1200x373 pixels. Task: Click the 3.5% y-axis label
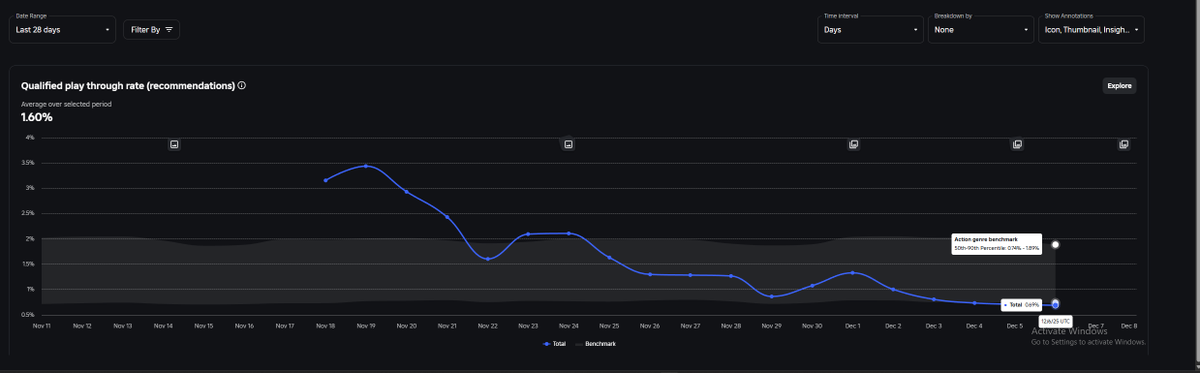27,163
